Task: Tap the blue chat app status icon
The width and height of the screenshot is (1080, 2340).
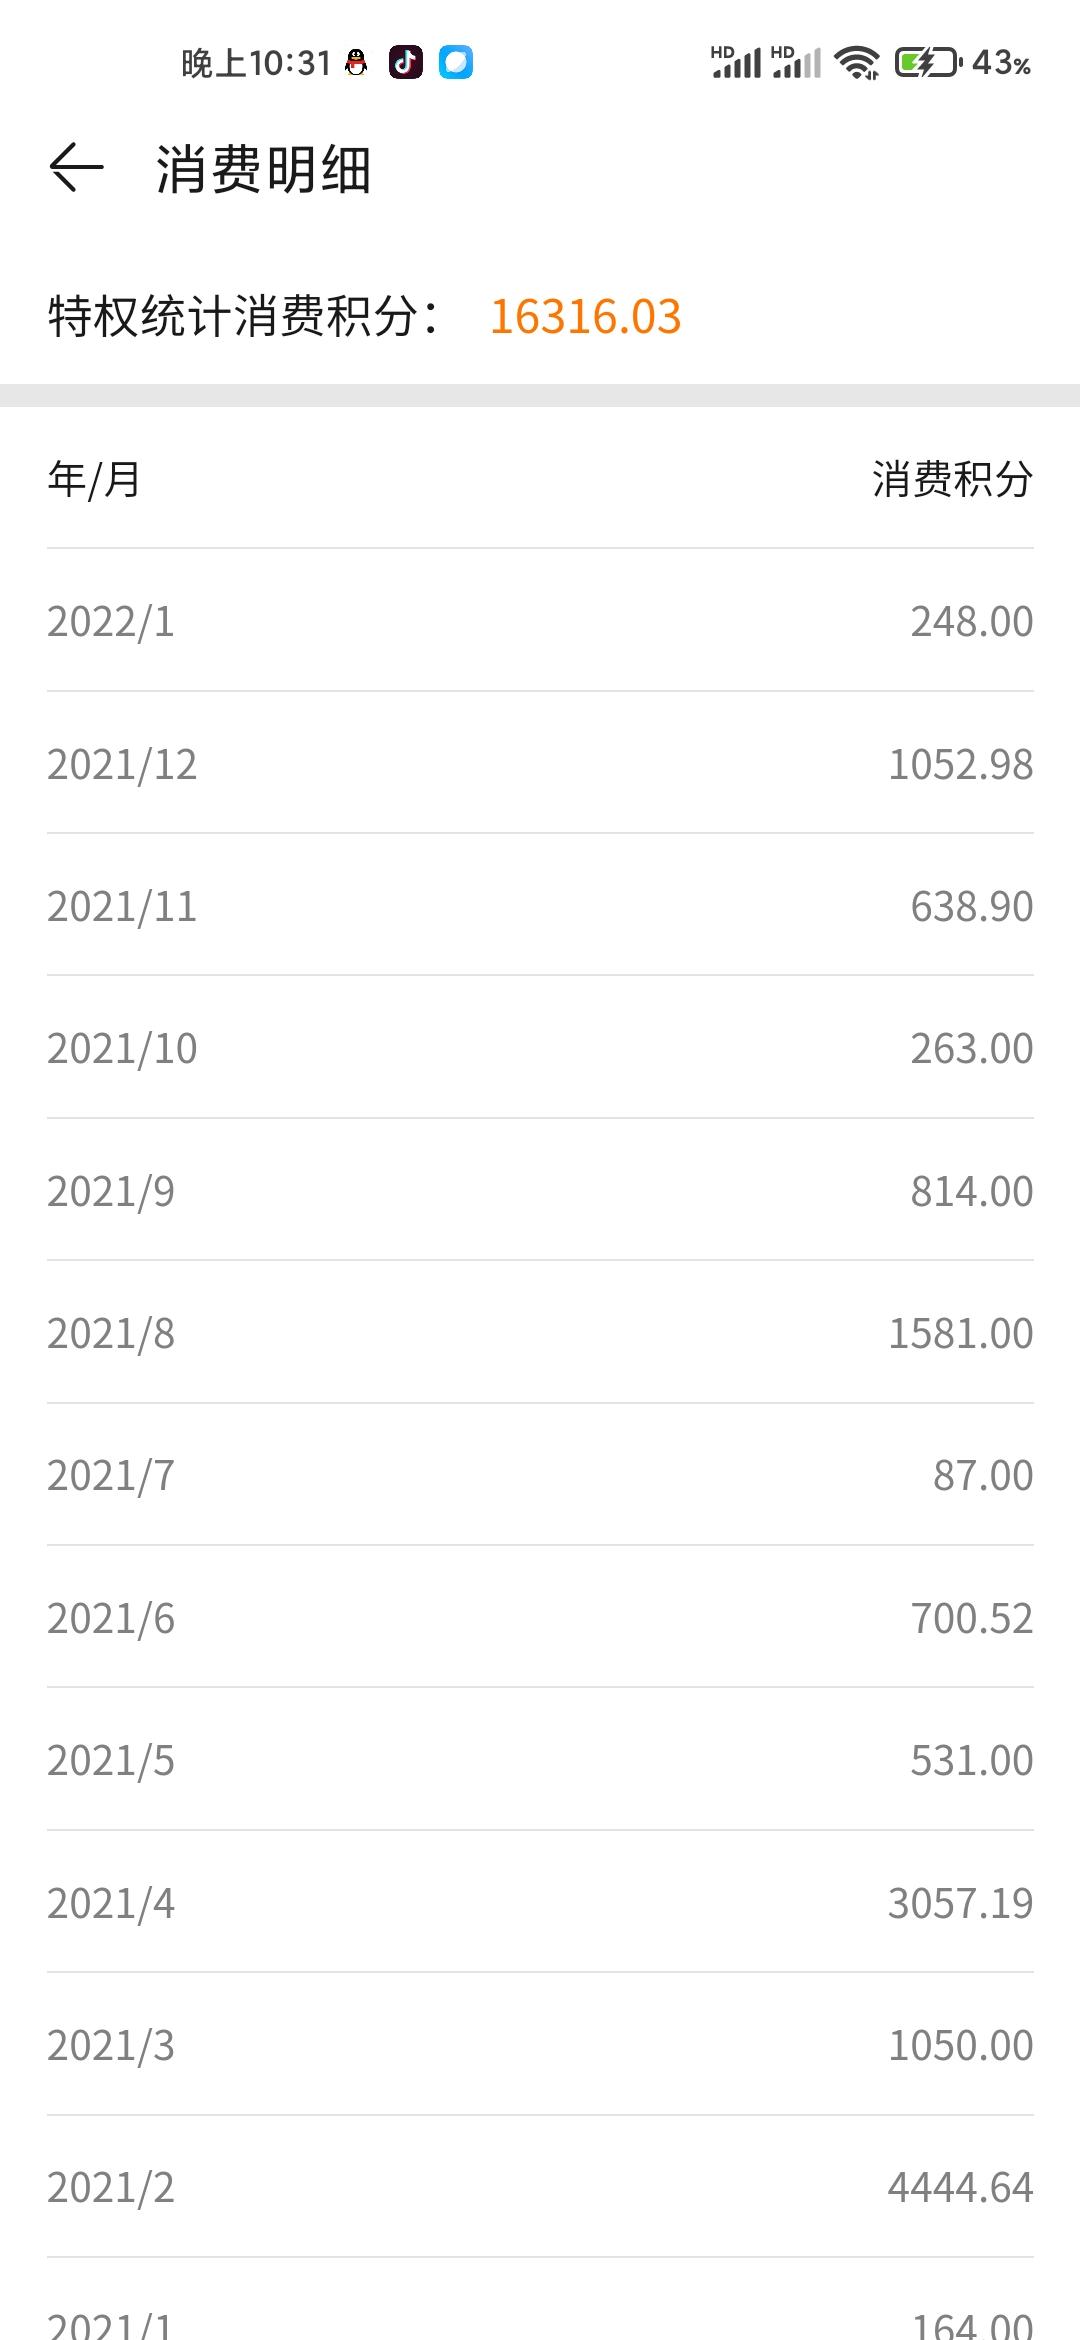Action: click(x=456, y=62)
